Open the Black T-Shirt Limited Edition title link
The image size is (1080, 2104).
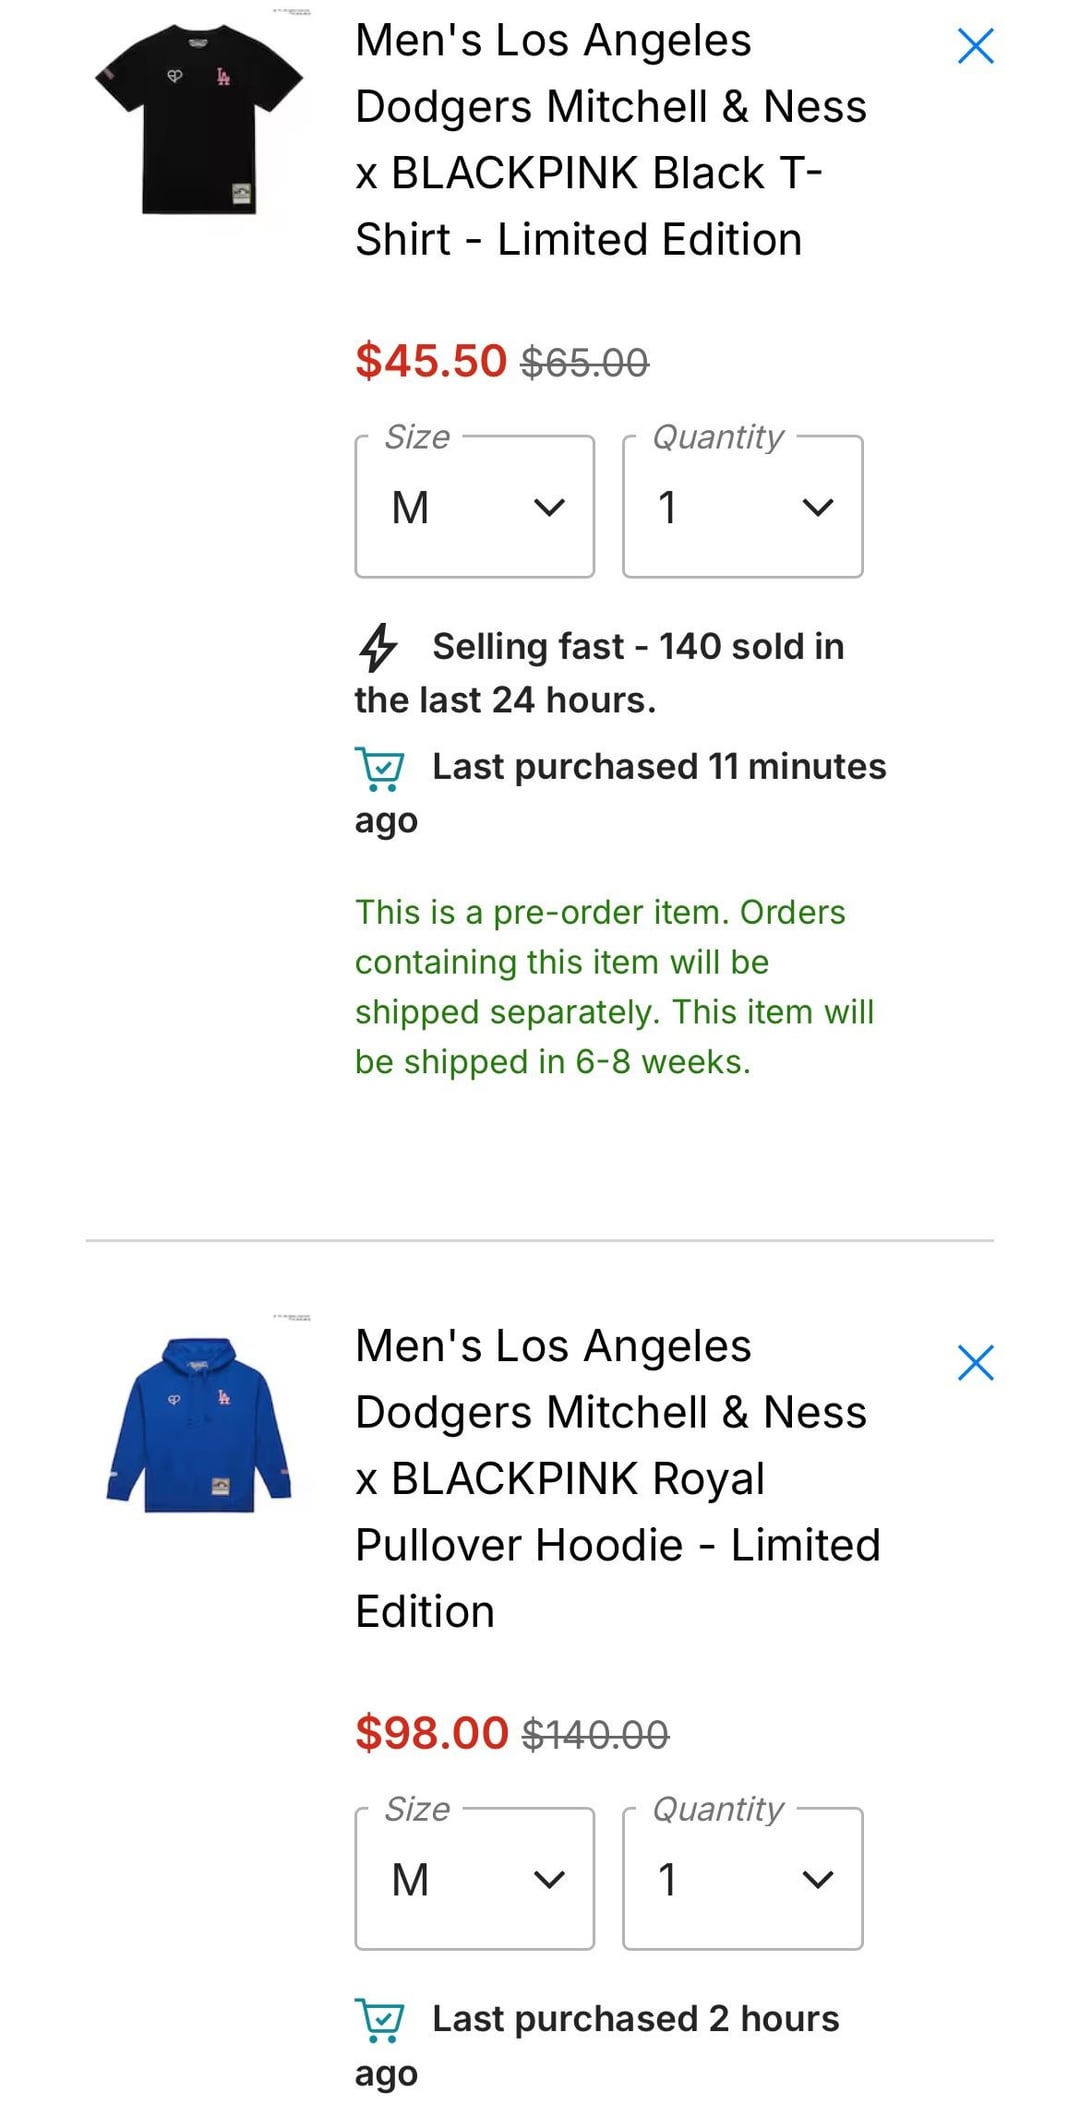click(610, 140)
